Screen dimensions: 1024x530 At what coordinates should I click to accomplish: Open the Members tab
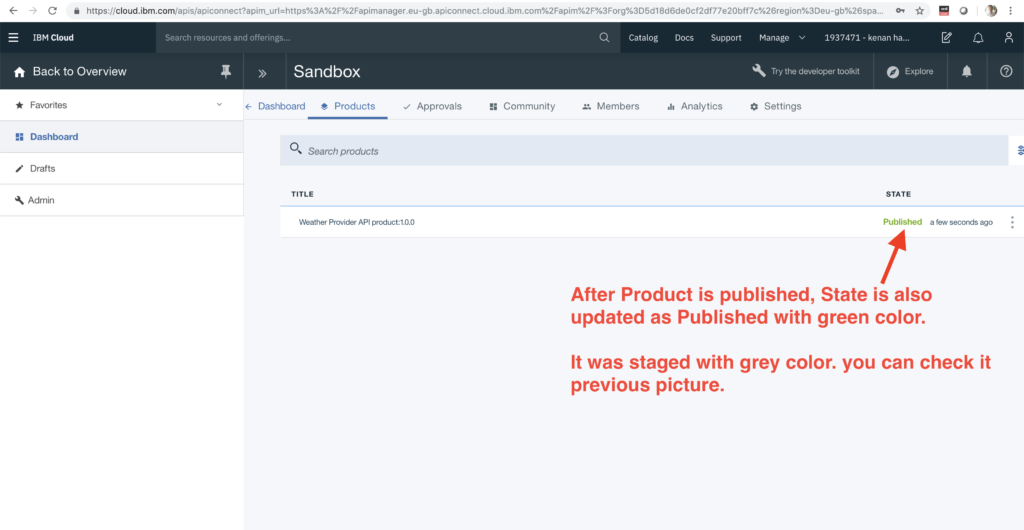click(x=611, y=106)
